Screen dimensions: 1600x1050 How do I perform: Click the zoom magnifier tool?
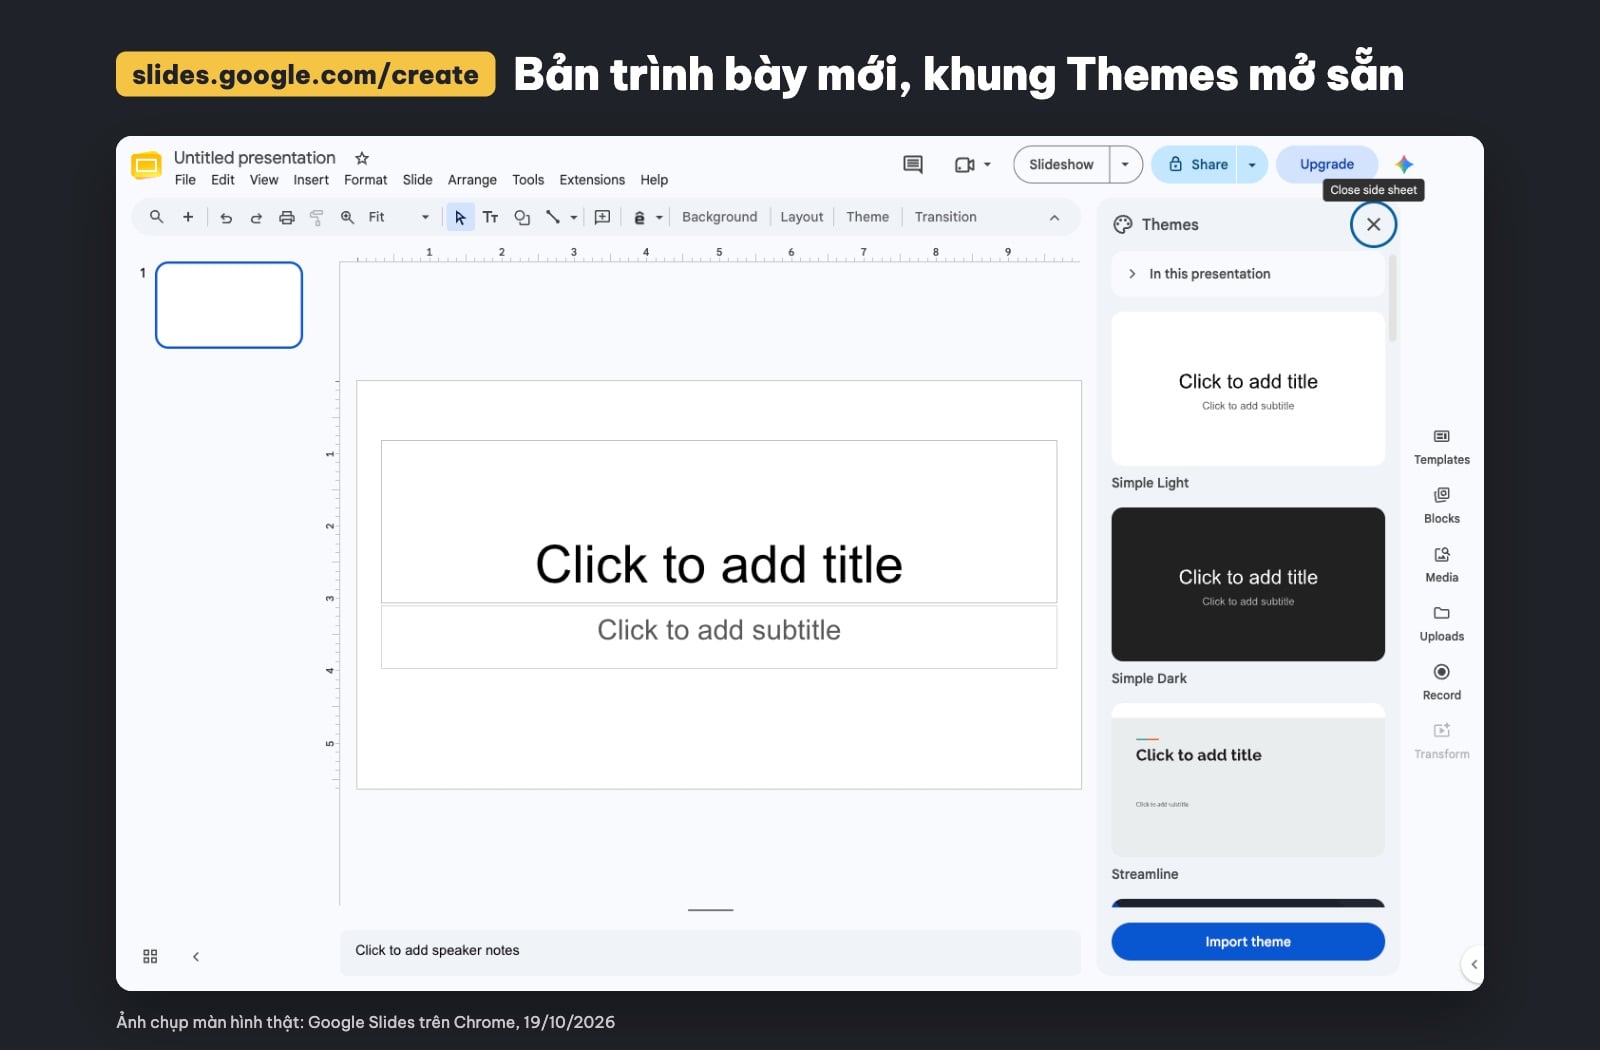[347, 217]
